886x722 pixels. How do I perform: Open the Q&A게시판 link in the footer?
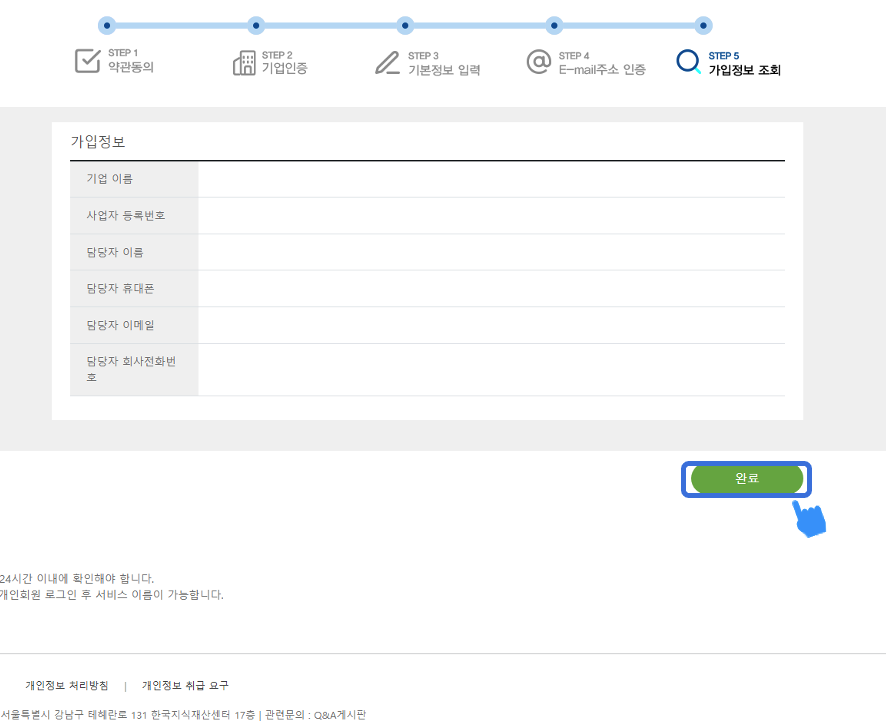340,714
